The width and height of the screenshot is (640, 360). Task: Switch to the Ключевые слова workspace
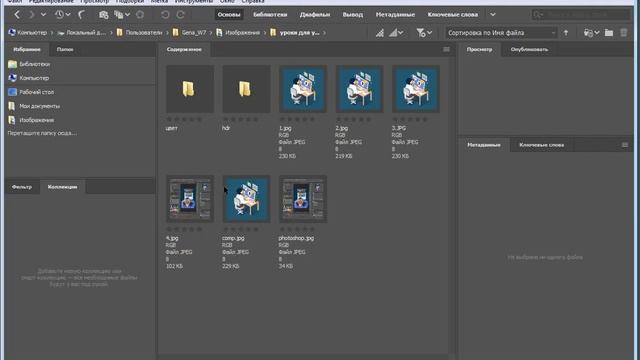pyautogui.click(x=453, y=15)
